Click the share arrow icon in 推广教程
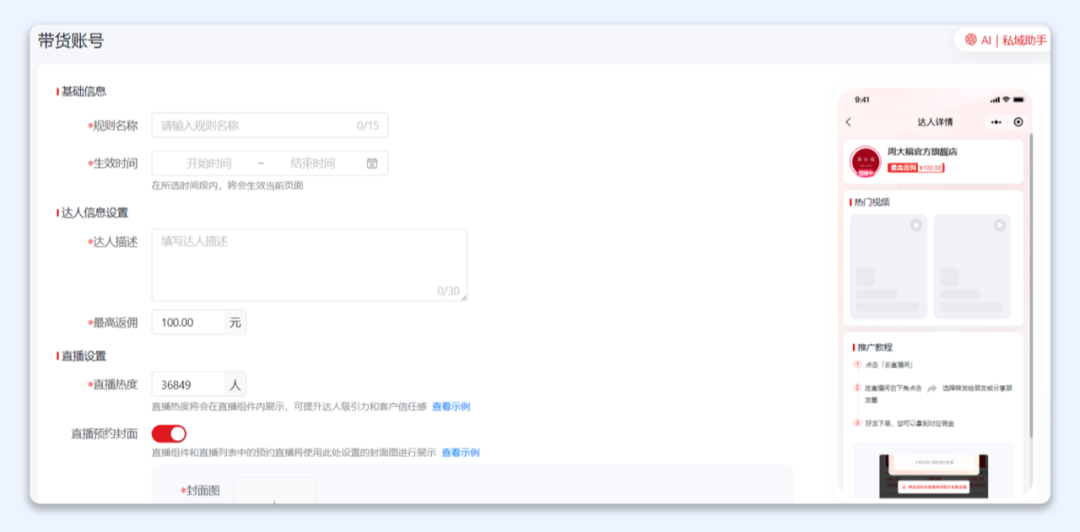 (x=931, y=388)
